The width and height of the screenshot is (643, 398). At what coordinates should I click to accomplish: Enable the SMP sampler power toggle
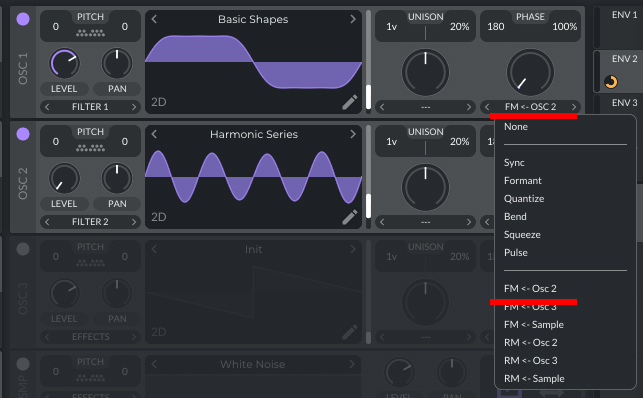pyautogui.click(x=23, y=364)
